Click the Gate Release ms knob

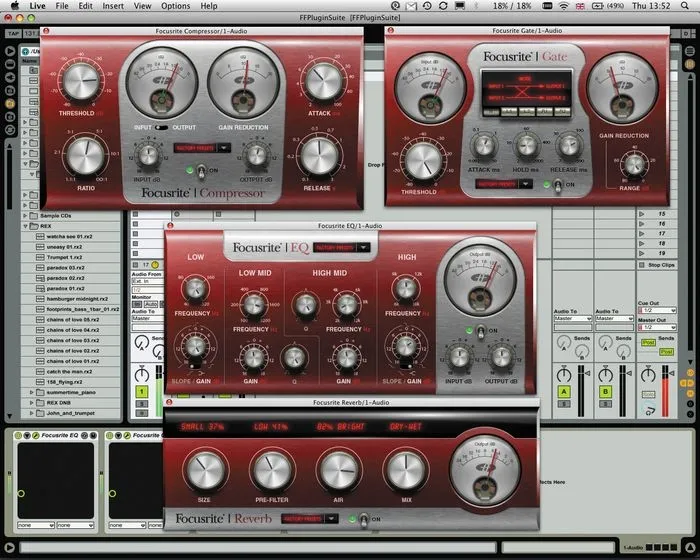[x=569, y=146]
